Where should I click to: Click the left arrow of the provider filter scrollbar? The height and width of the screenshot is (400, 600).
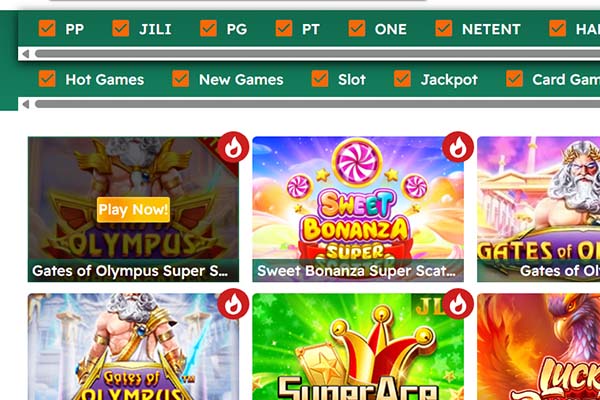point(26,54)
